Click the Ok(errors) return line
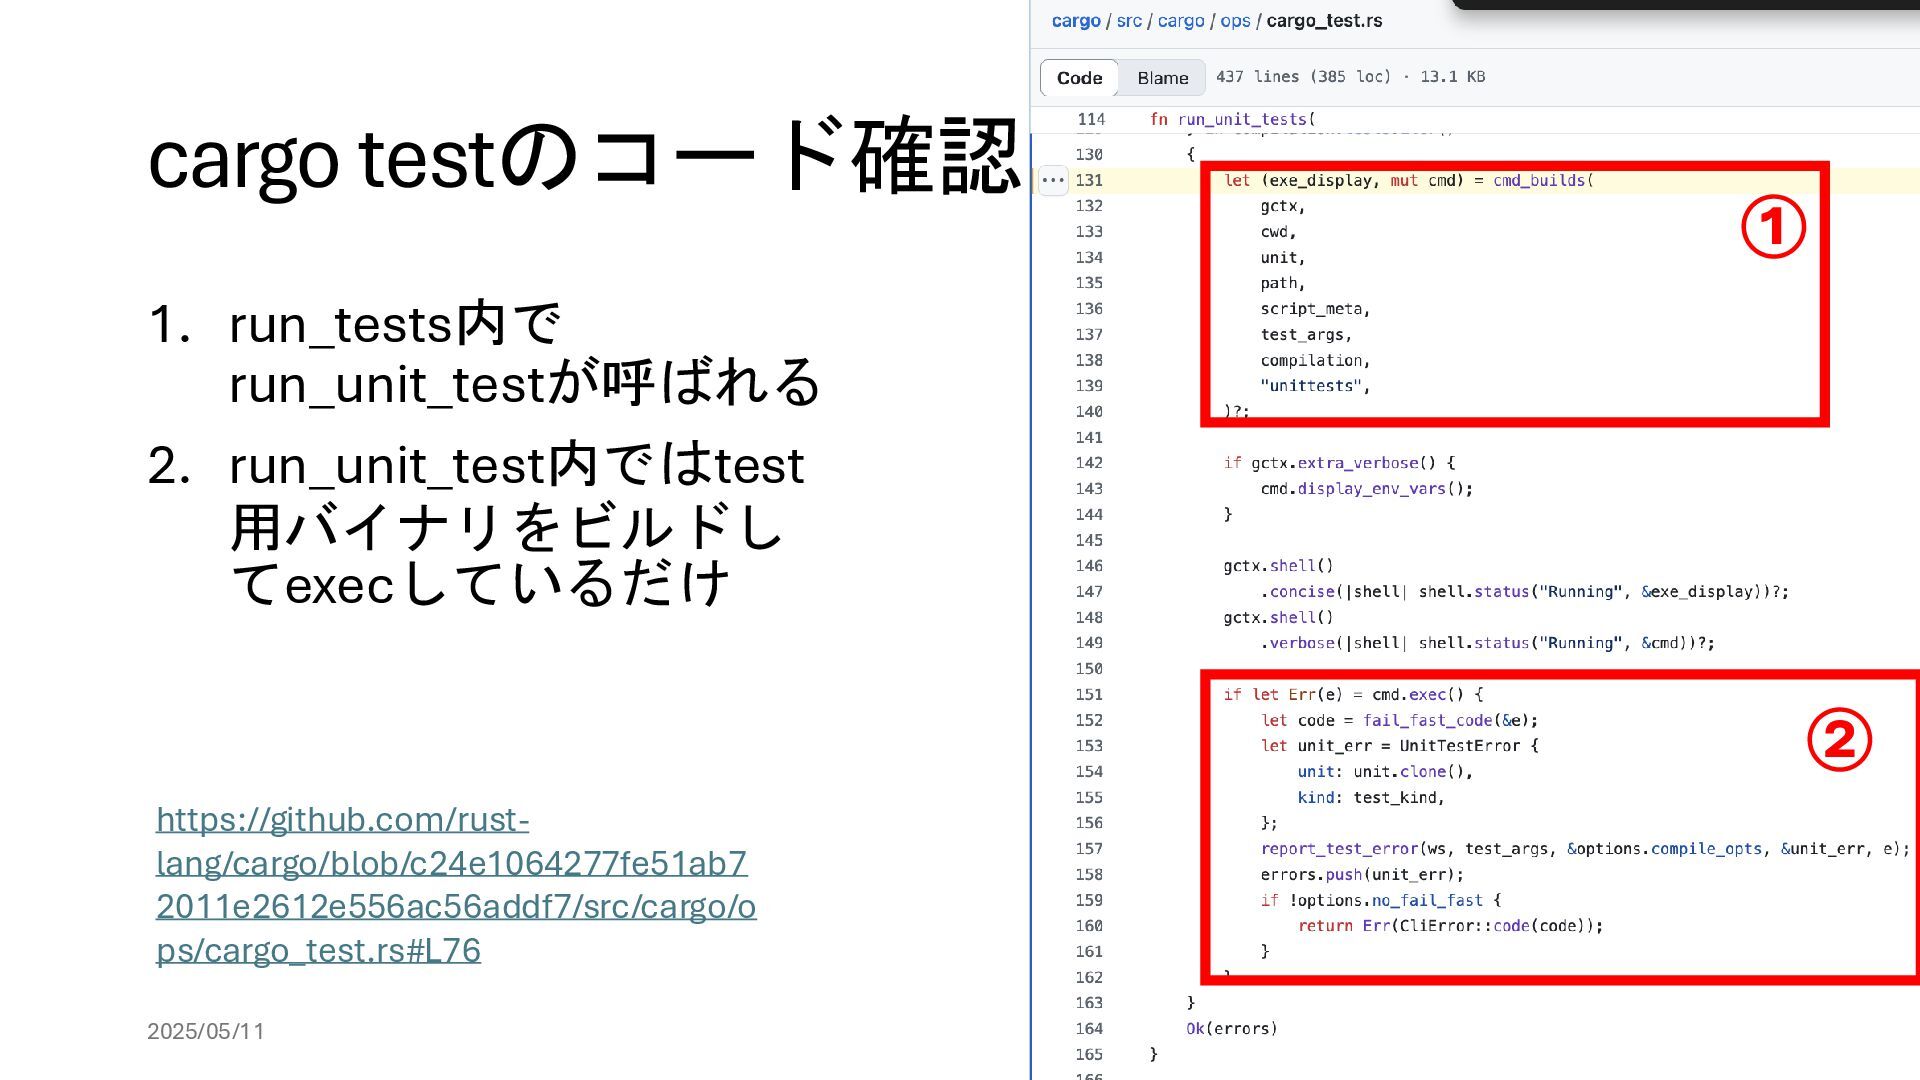Viewport: 1920px width, 1080px height. pos(1232,1029)
